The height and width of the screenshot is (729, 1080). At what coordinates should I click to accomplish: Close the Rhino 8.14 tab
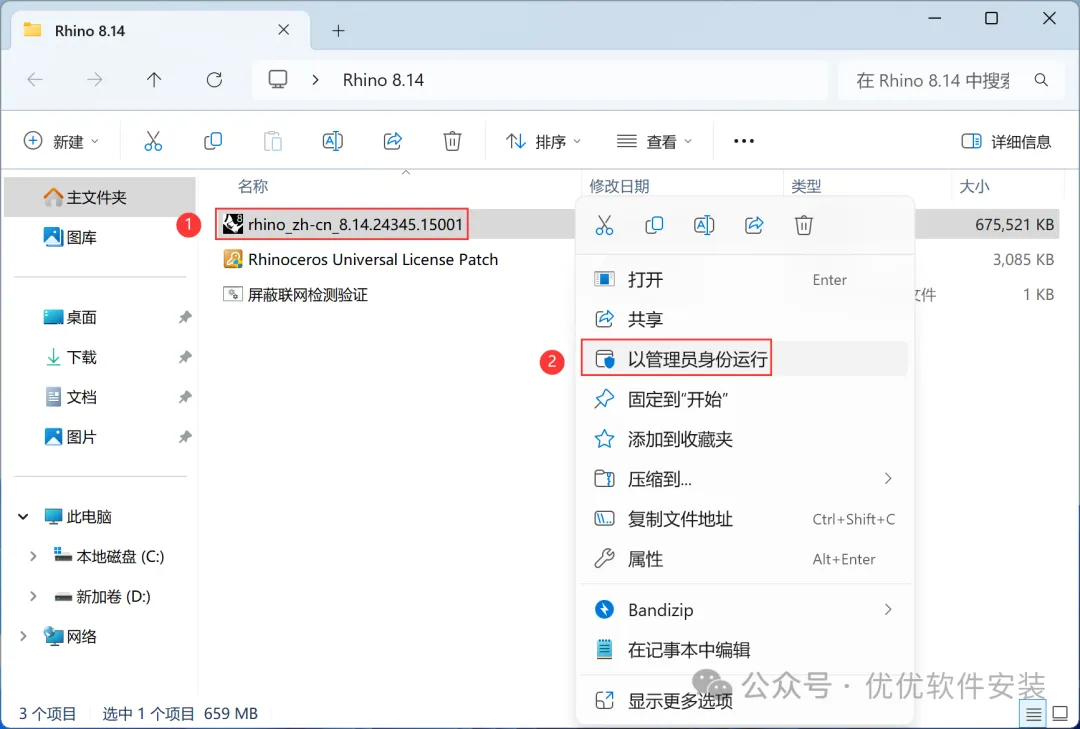point(284,30)
